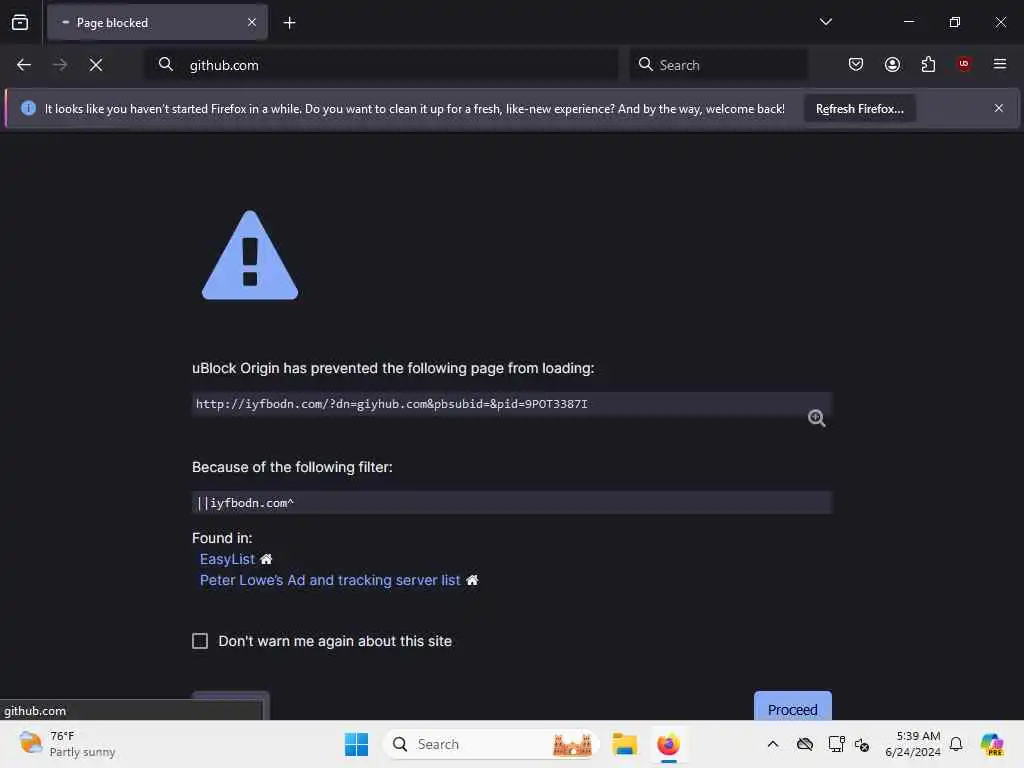Expand the hidden system tray icons

pos(773,744)
